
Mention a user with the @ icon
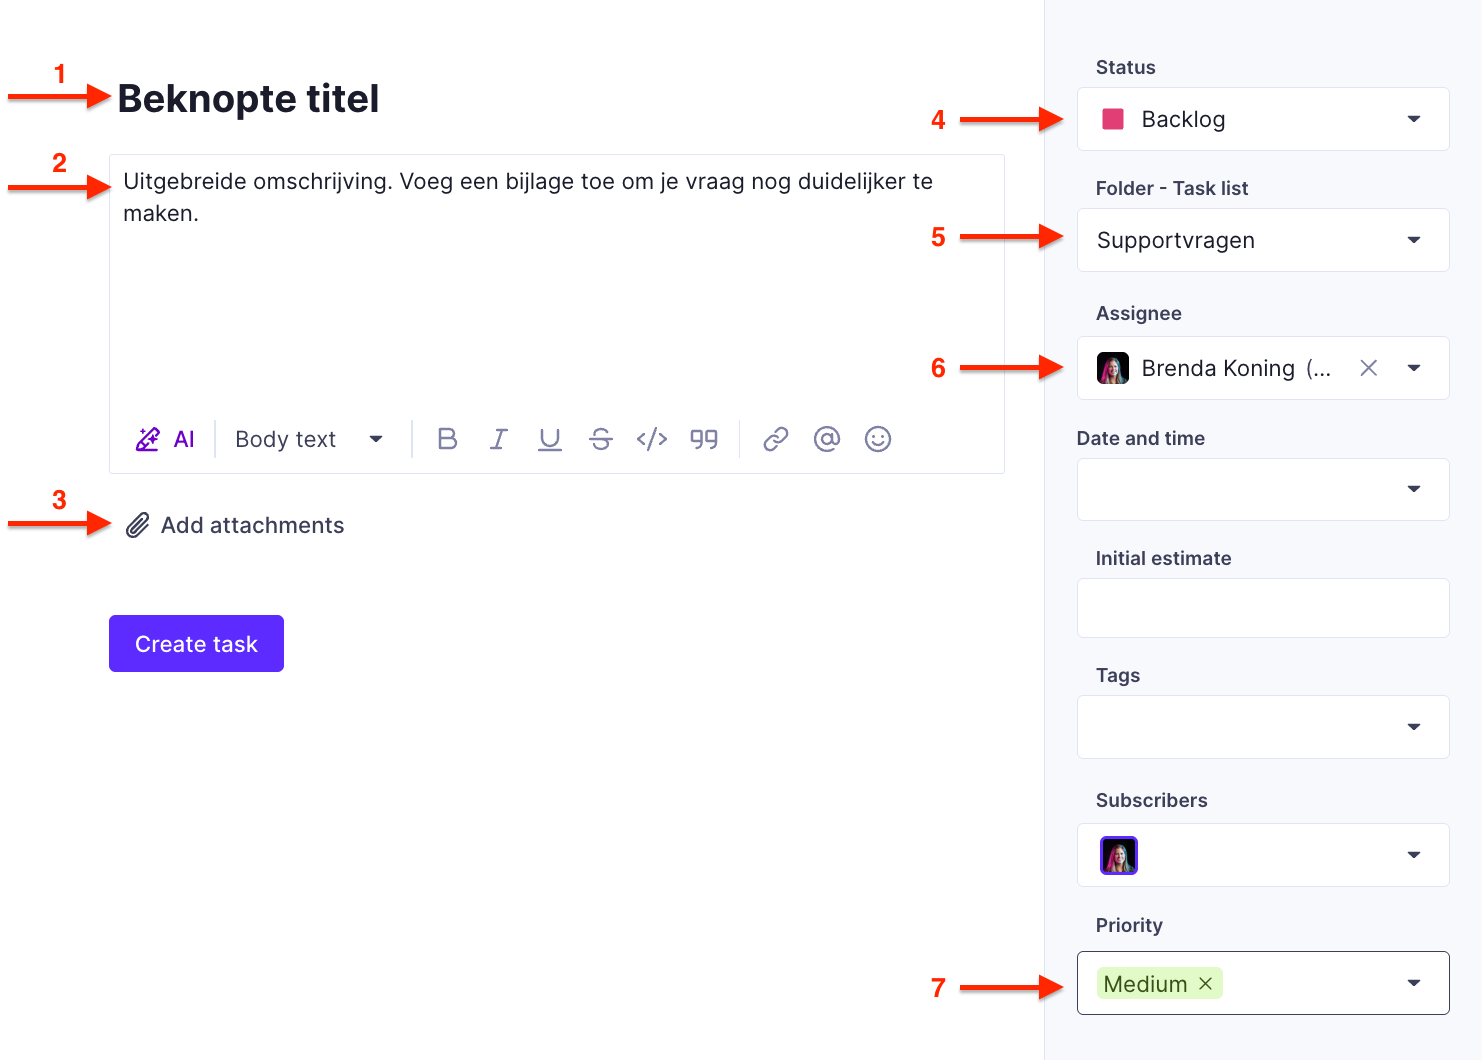(x=827, y=439)
